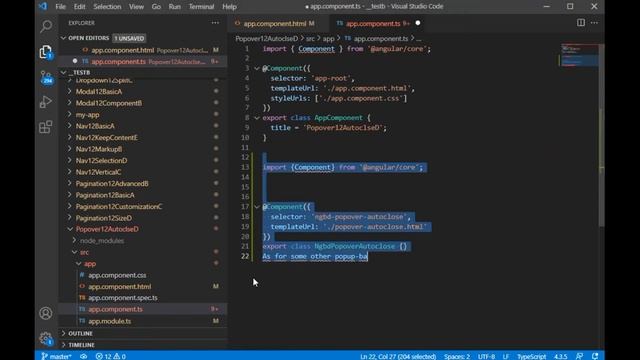Change language mode via TypeScript status item
This screenshot has height=360, width=640.
531,356
